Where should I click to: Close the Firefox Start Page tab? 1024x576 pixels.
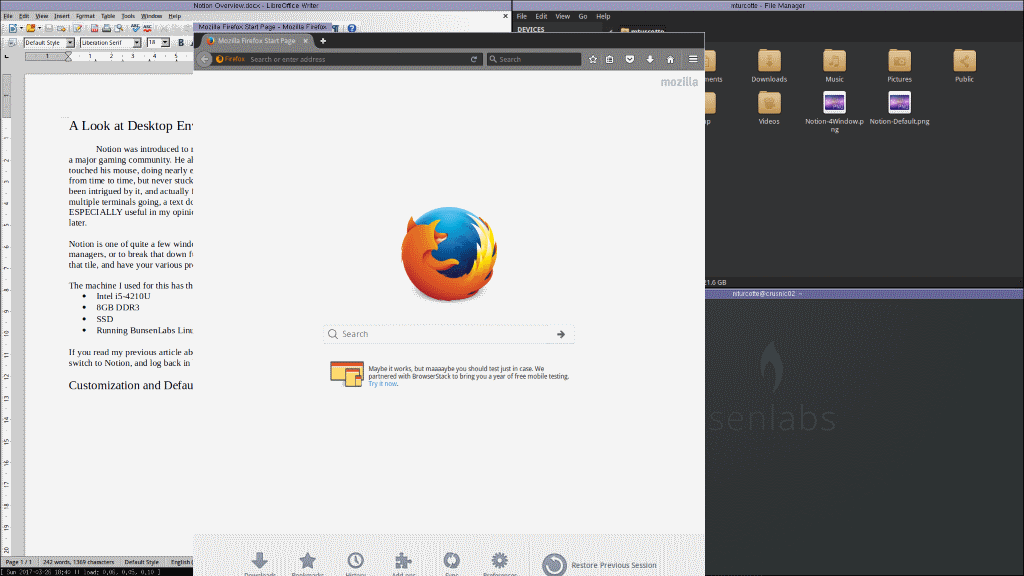pyautogui.click(x=306, y=40)
